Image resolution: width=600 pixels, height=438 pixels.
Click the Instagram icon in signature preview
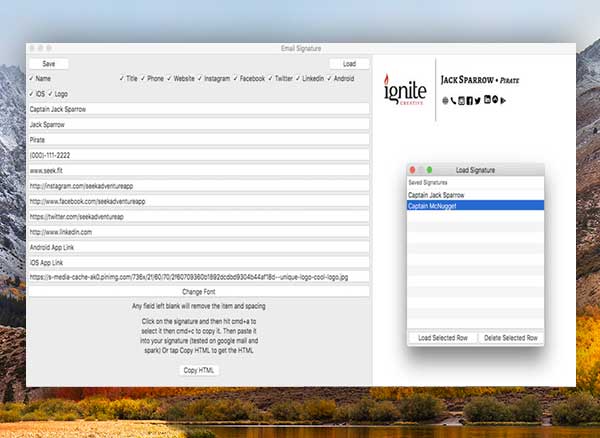461,101
